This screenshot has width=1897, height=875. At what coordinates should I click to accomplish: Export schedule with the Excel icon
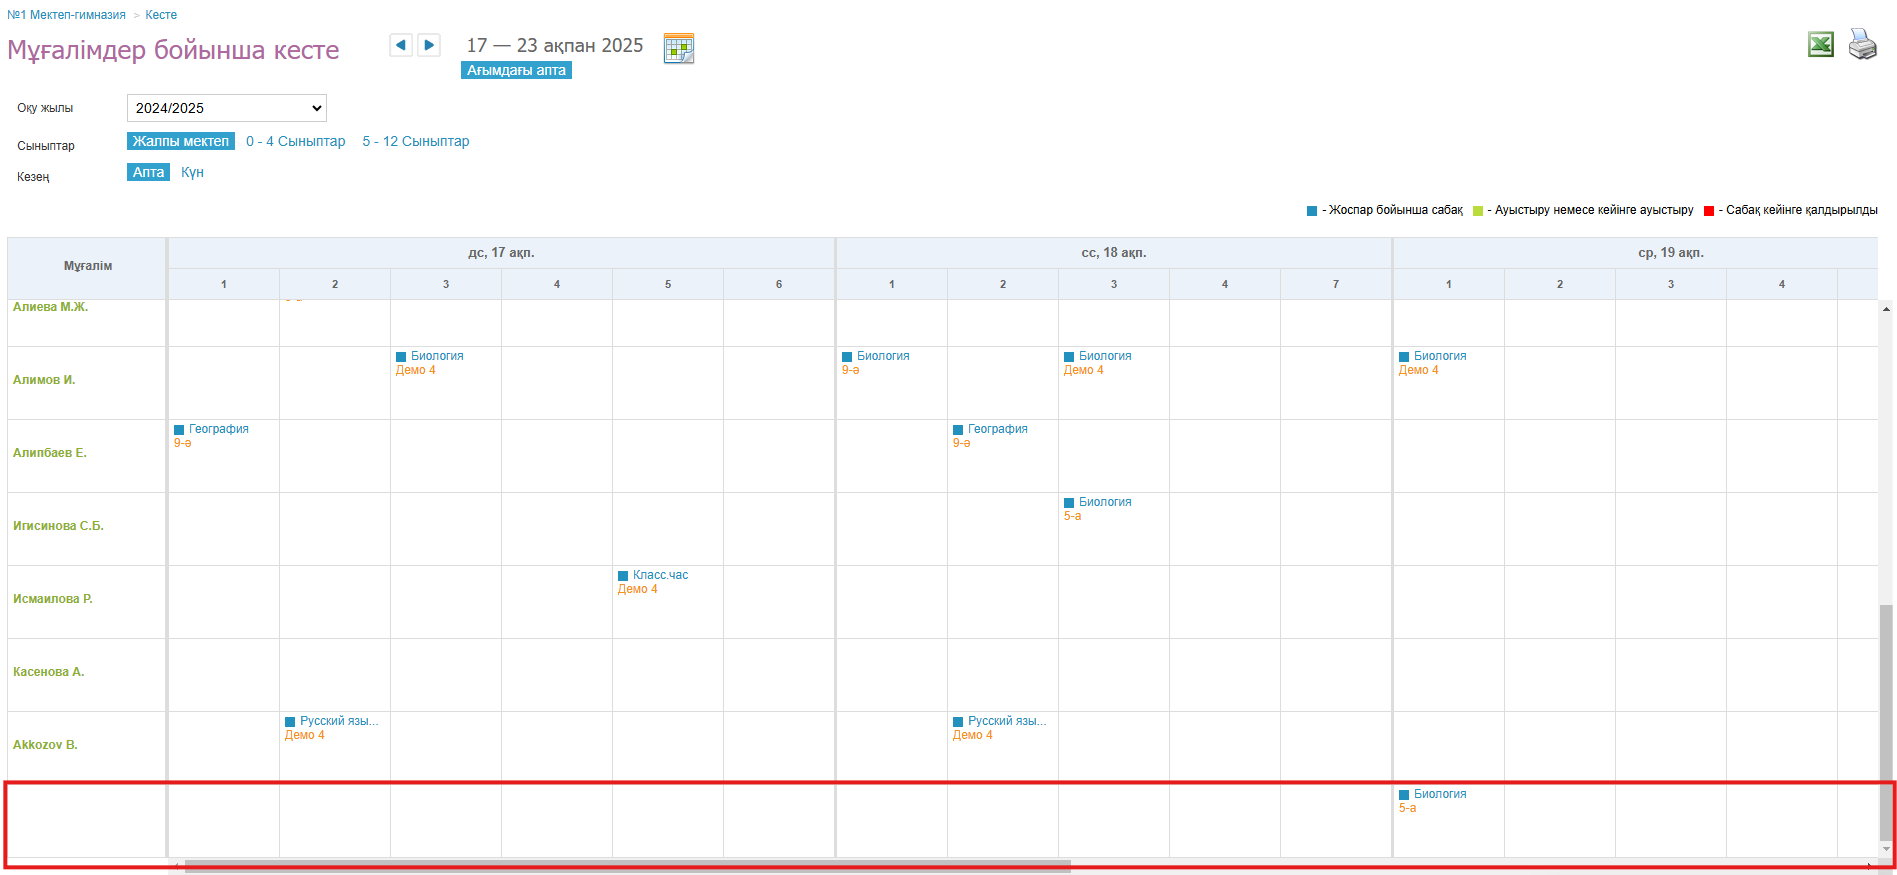[1820, 45]
